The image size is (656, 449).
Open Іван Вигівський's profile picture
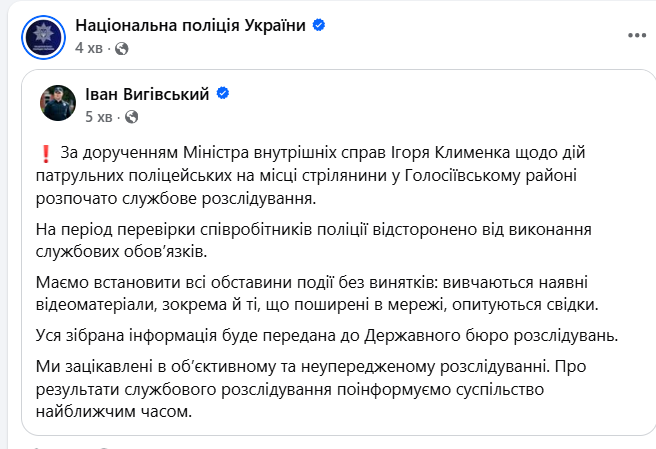[x=58, y=104]
